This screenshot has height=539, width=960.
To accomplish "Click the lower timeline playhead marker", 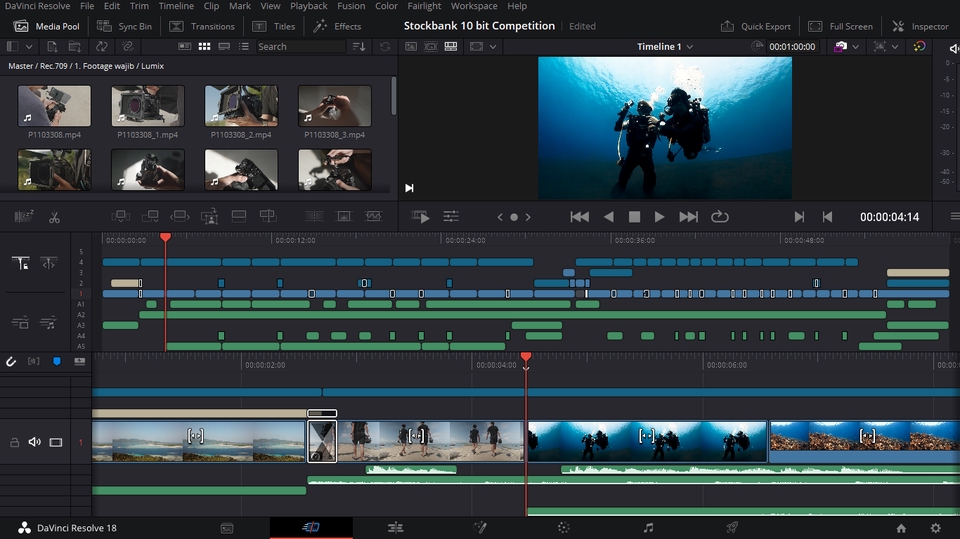I will coord(526,357).
